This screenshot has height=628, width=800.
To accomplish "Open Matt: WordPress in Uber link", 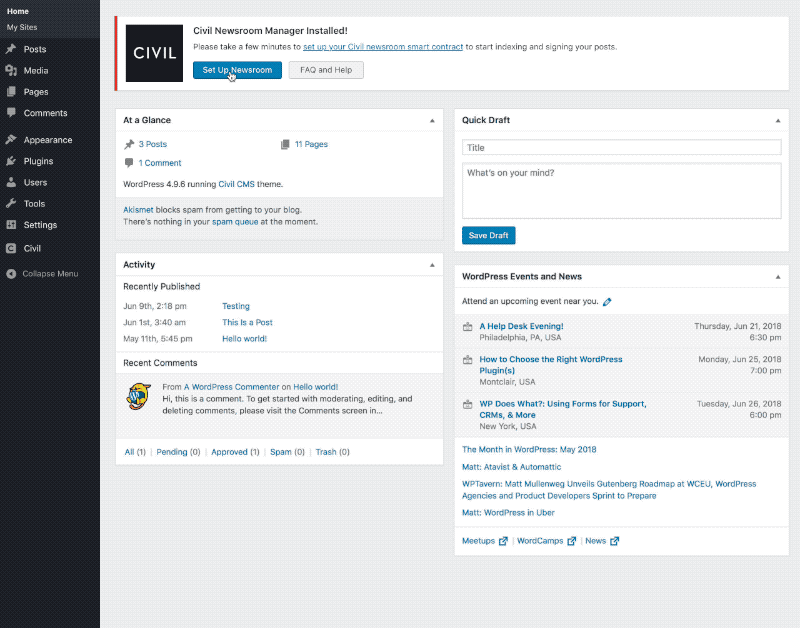I will click(508, 513).
